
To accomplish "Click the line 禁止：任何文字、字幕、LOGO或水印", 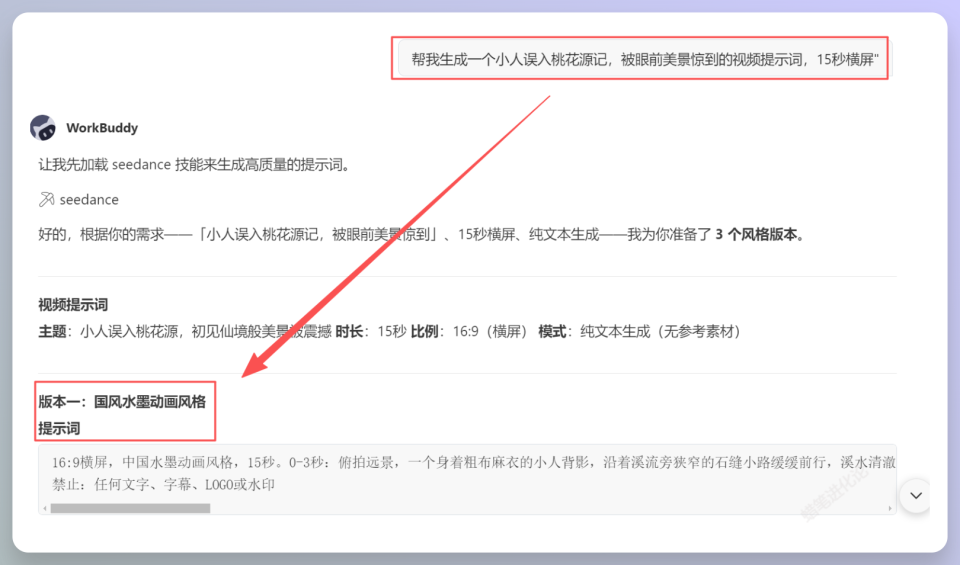I will (x=163, y=484).
